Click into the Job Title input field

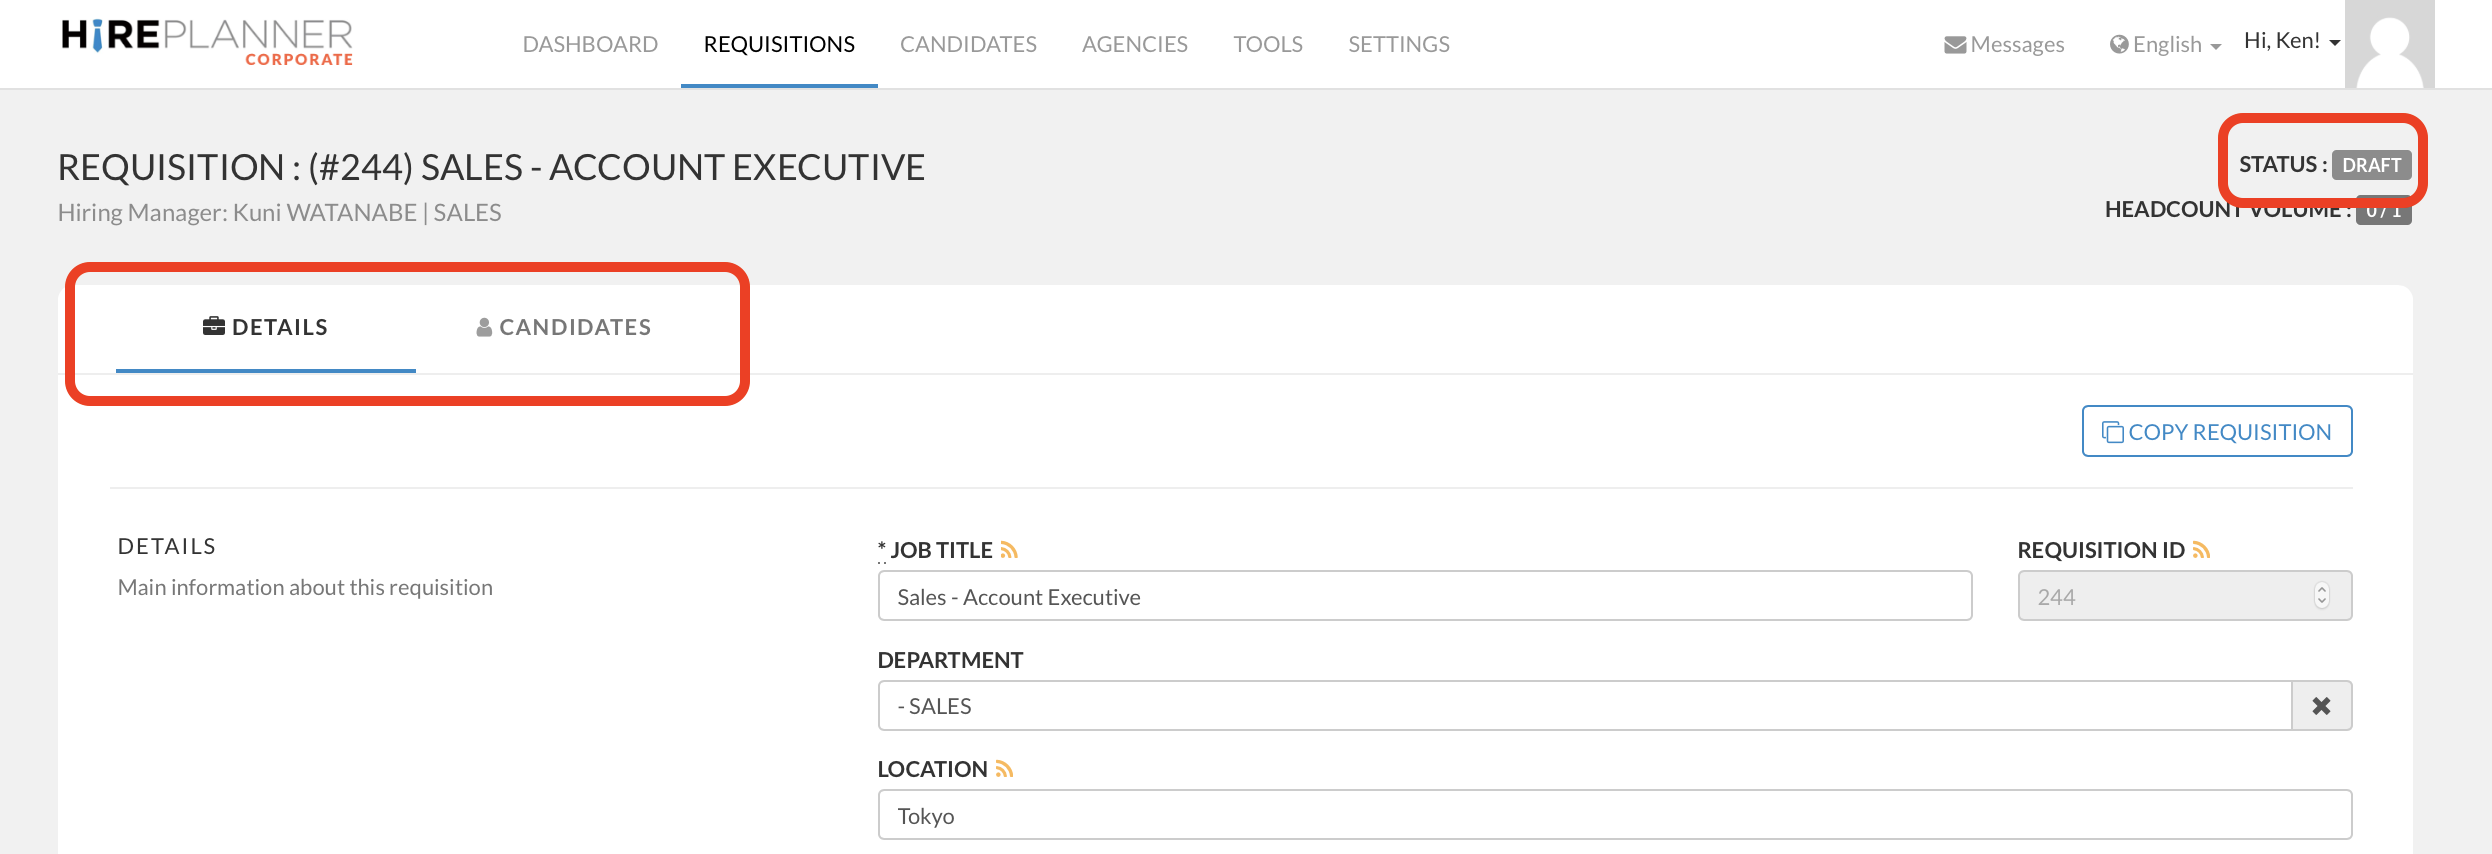pos(1424,596)
